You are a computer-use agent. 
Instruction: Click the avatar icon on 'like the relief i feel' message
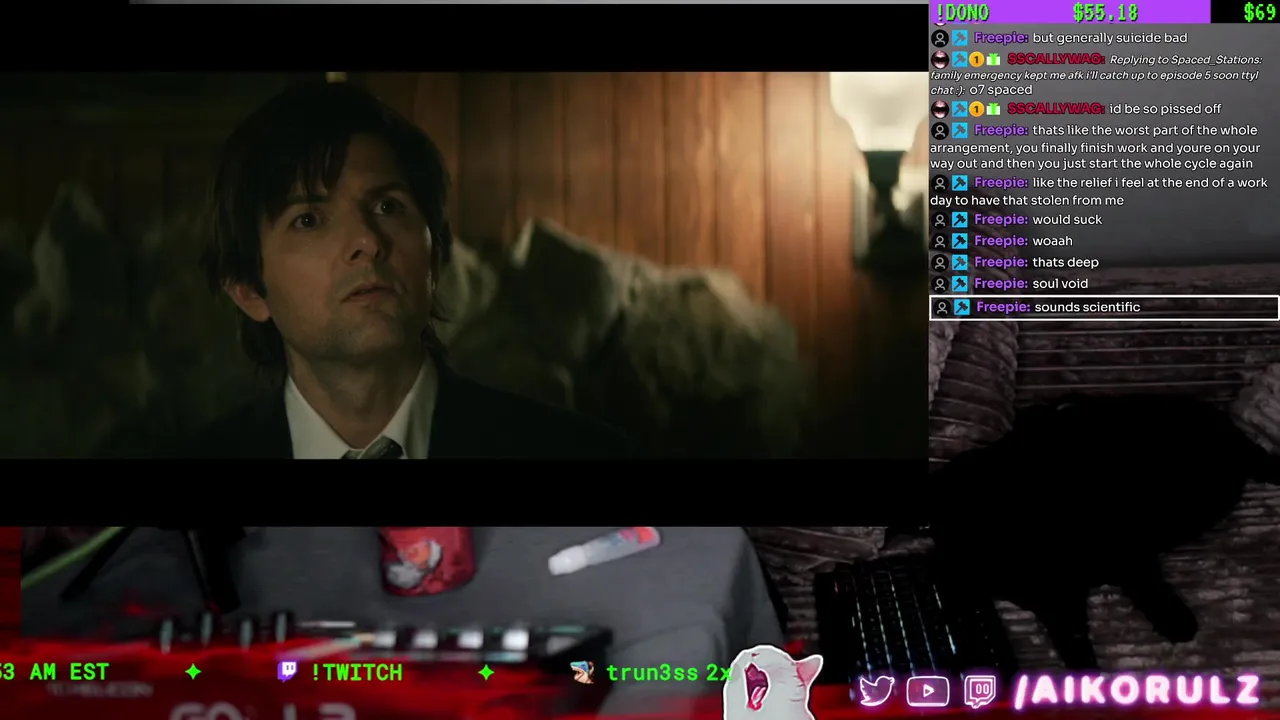[x=939, y=183]
